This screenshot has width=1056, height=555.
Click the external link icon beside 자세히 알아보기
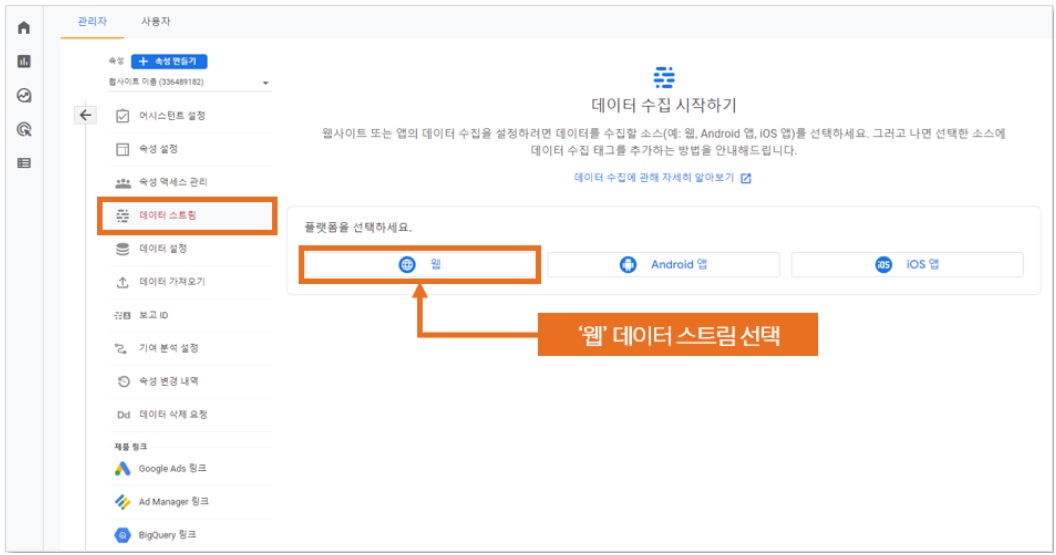point(746,178)
